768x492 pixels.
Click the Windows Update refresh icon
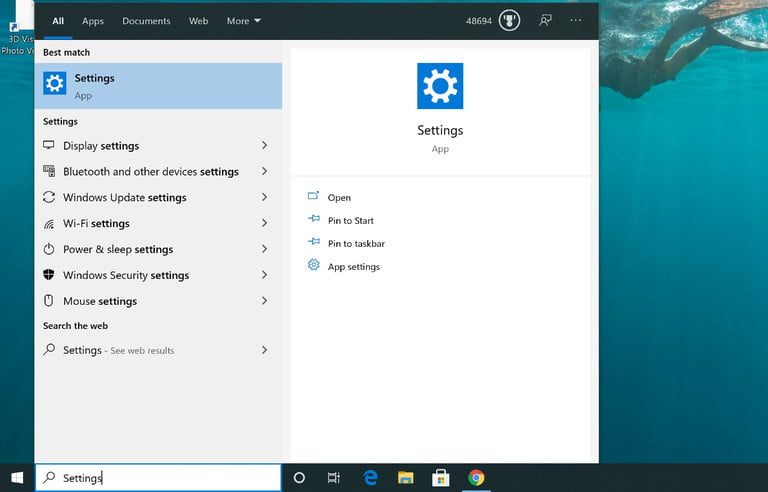(x=49, y=197)
